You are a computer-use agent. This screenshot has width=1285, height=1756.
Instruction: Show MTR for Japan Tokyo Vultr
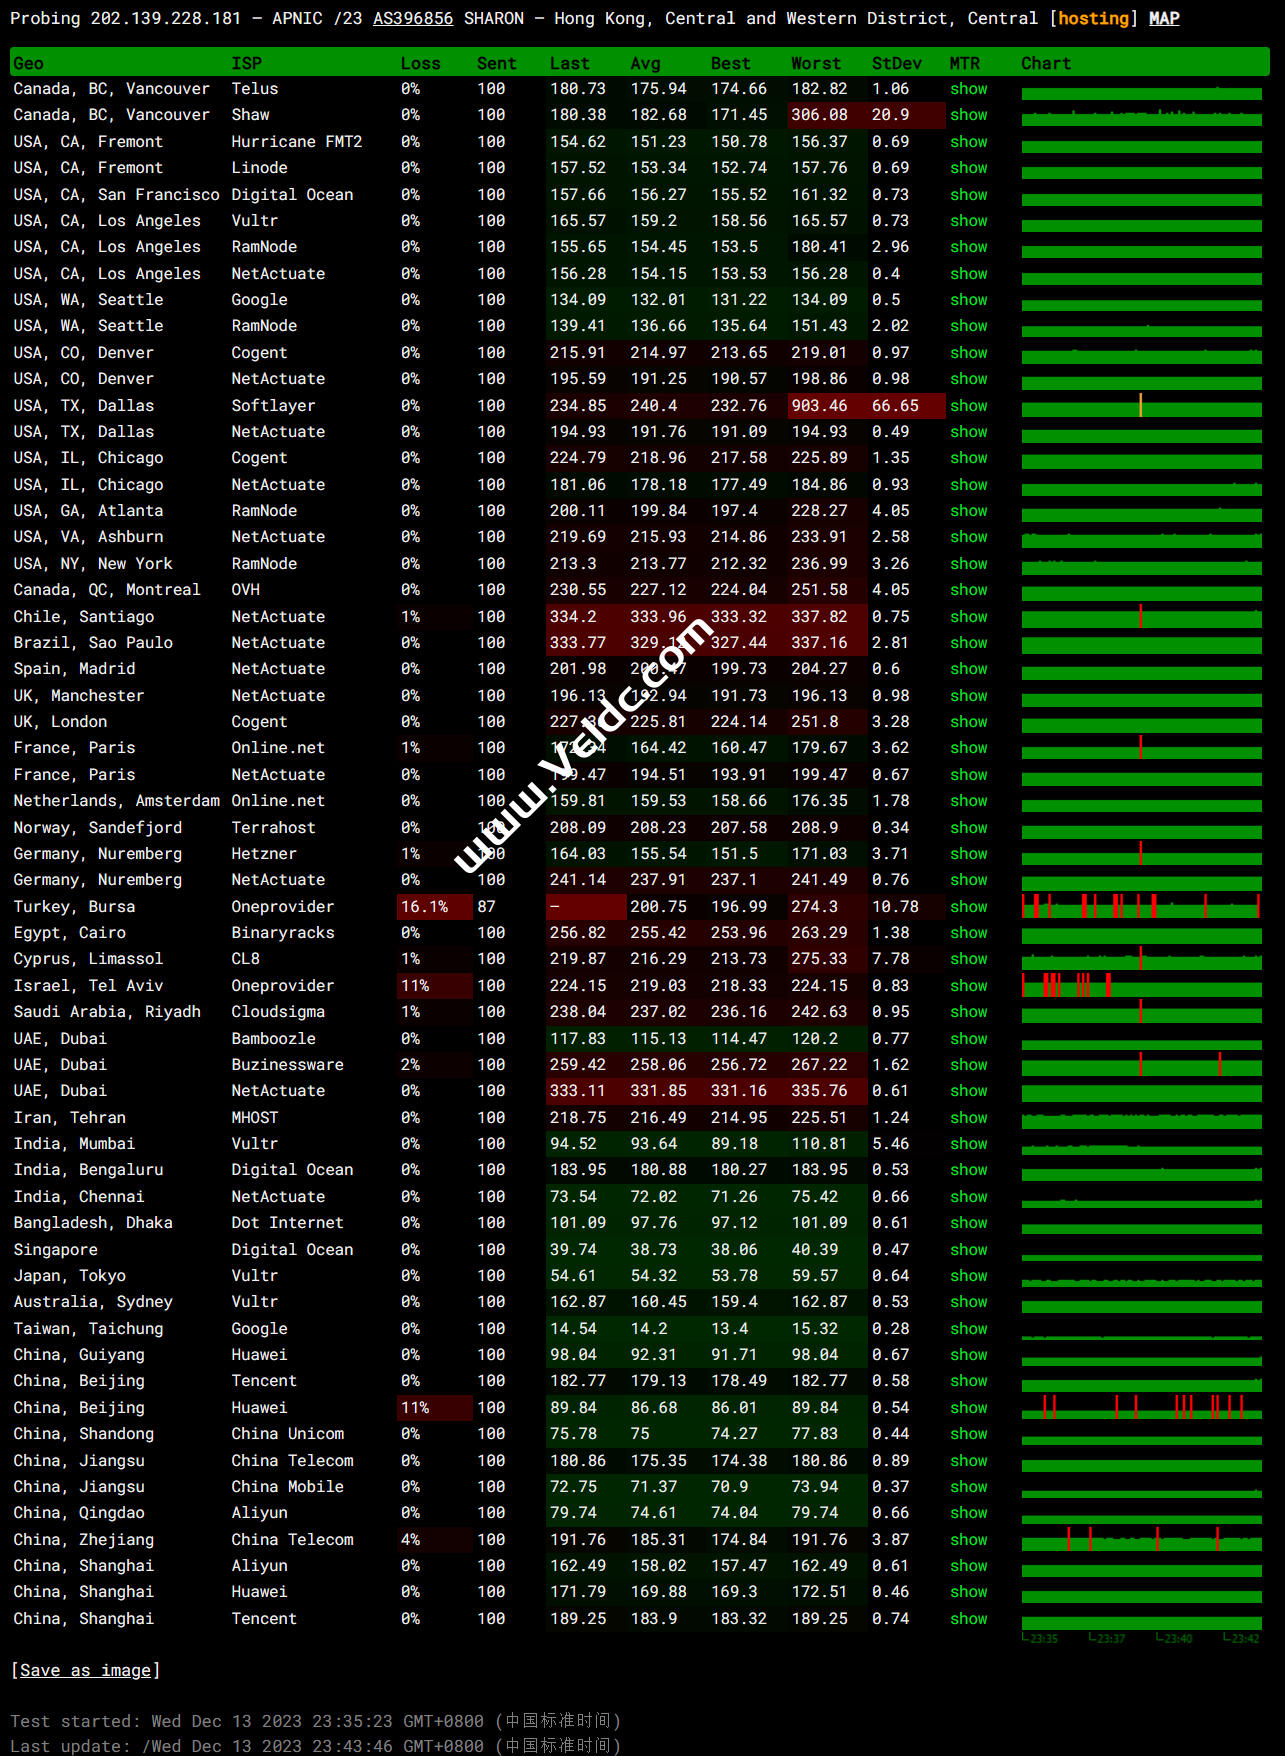969,1276
